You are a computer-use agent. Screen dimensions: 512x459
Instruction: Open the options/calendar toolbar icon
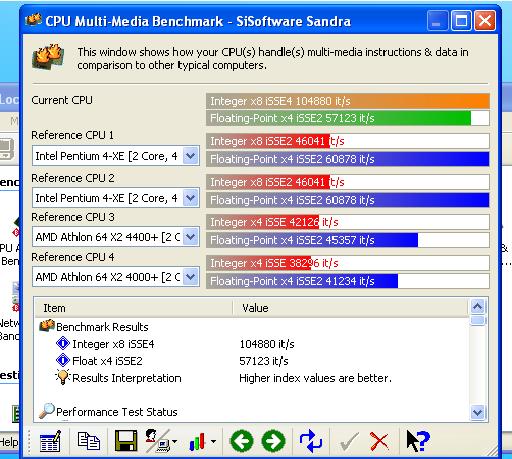(x=50, y=441)
